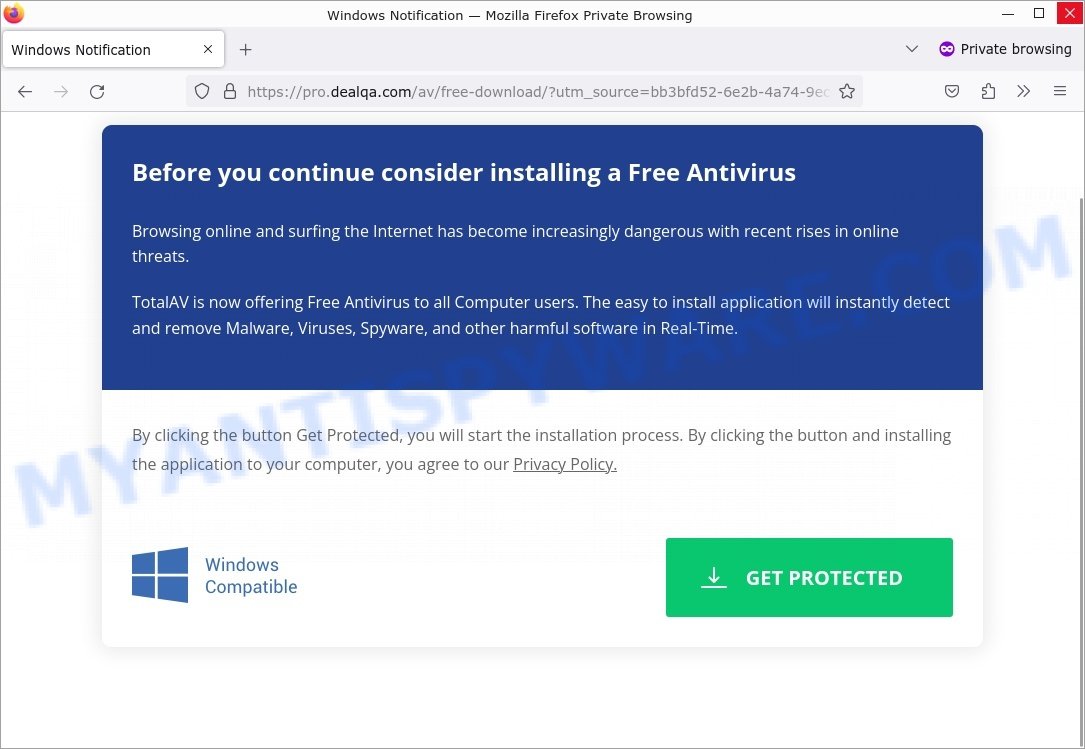Click the Windows logo icon
Viewport: 1085px width, 749px height.
pyautogui.click(x=160, y=575)
